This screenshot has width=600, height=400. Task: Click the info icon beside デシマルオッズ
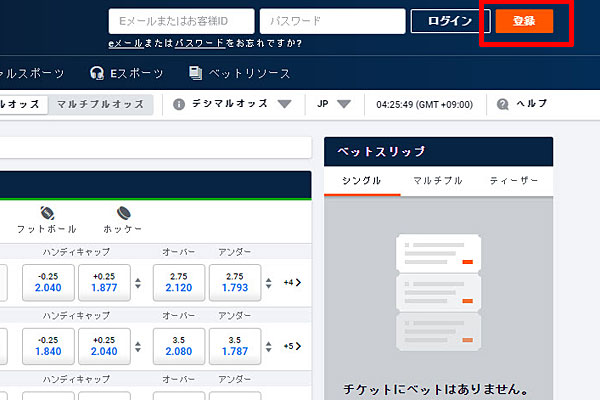click(x=179, y=104)
